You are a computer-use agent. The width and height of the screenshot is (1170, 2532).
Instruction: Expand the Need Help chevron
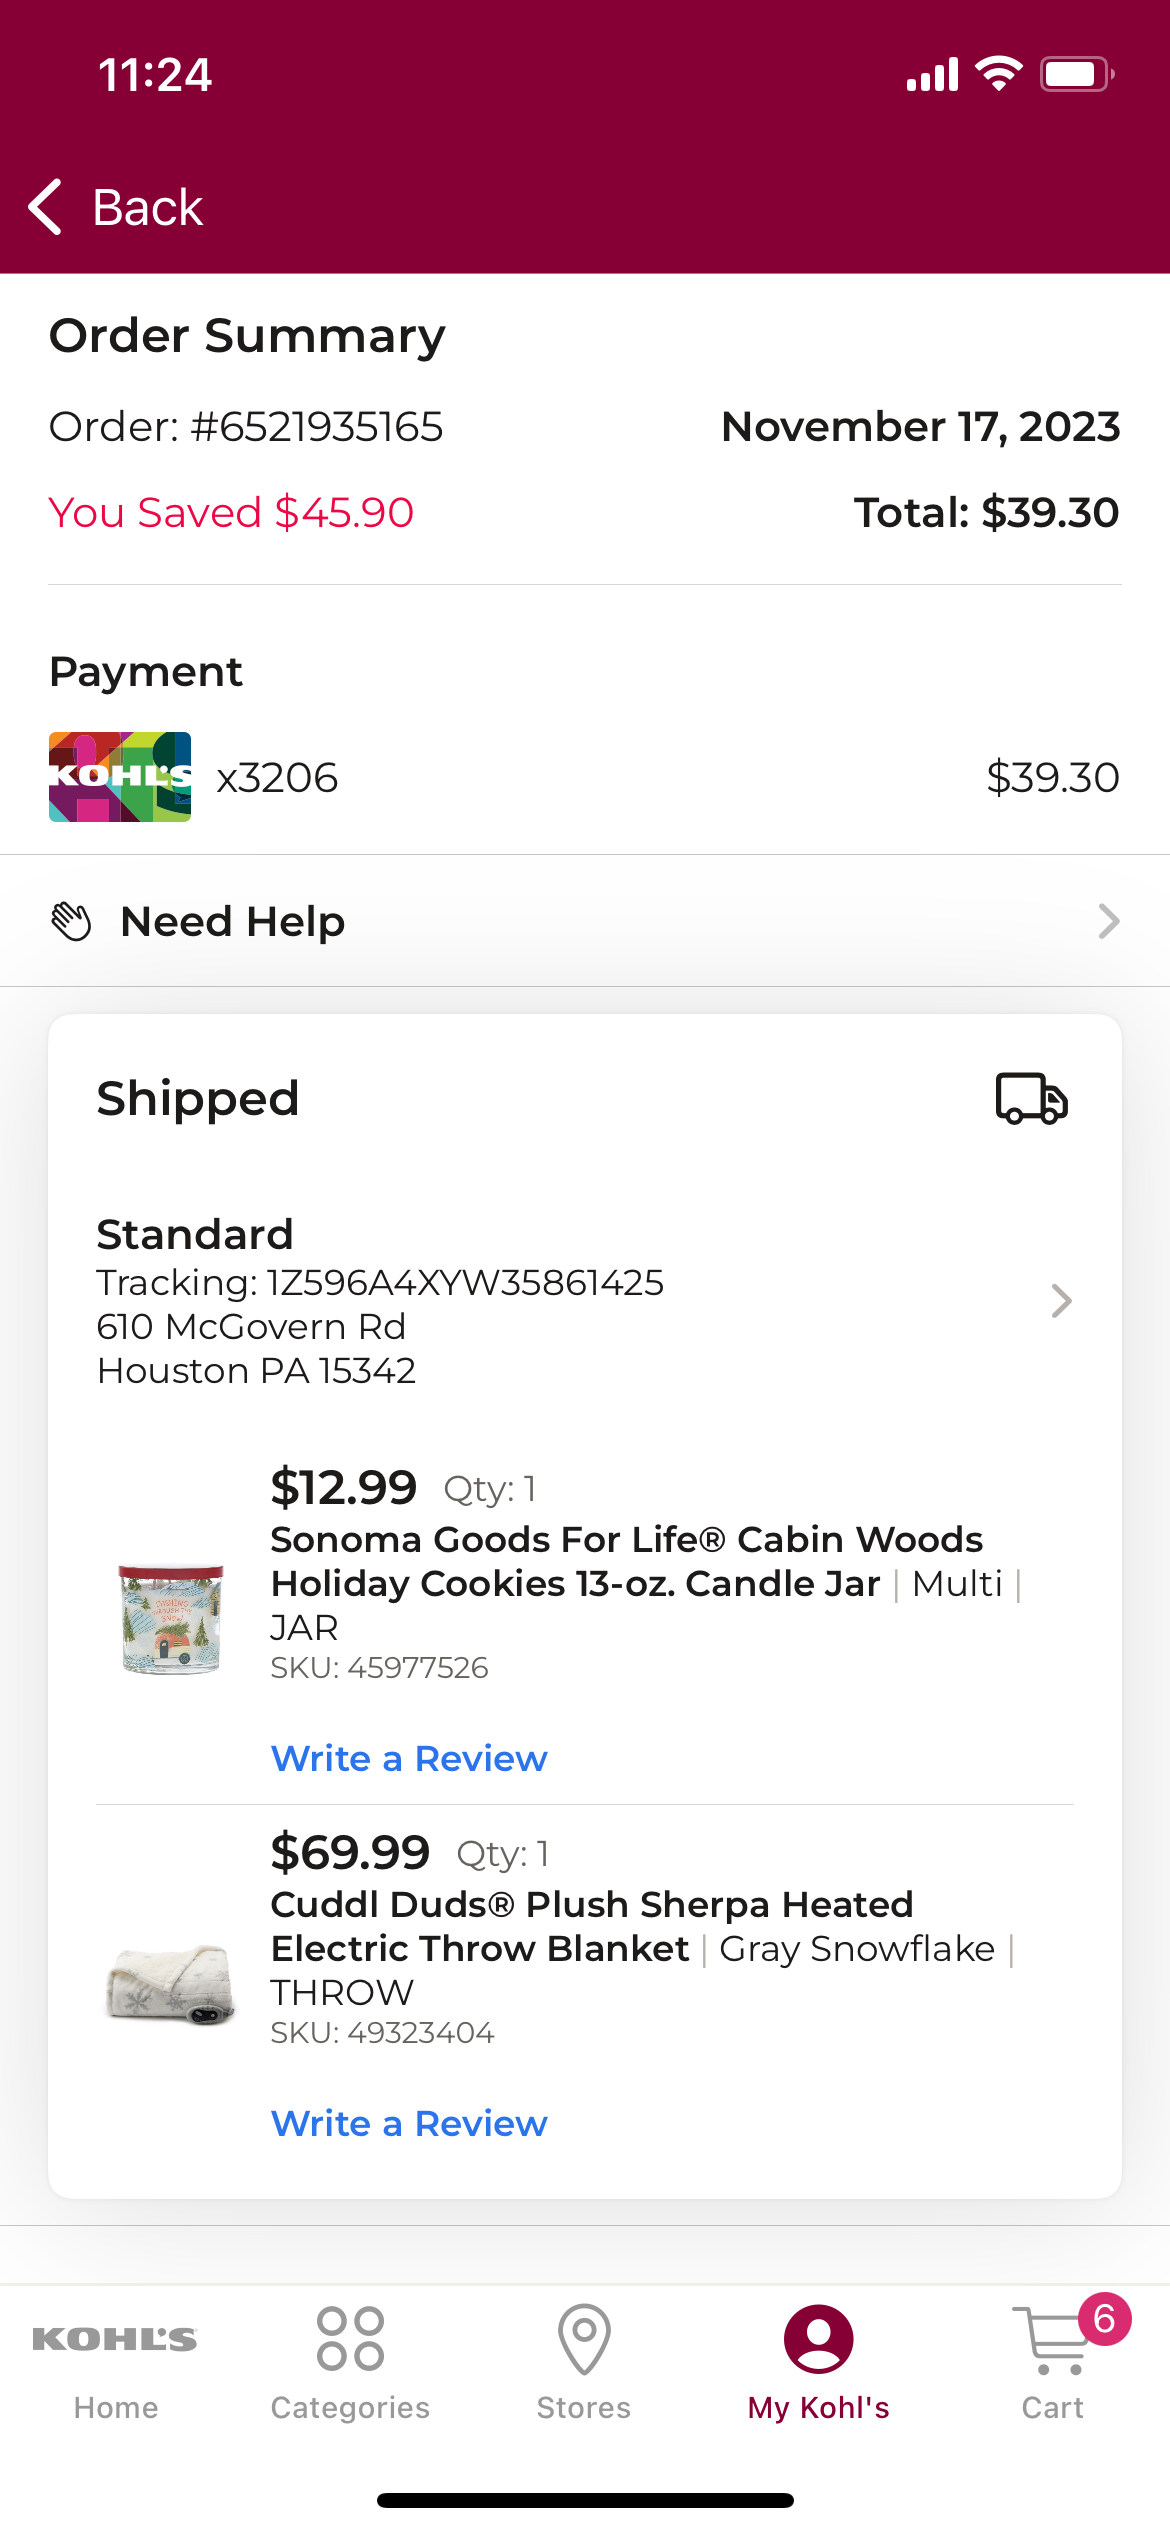pyautogui.click(x=1108, y=921)
